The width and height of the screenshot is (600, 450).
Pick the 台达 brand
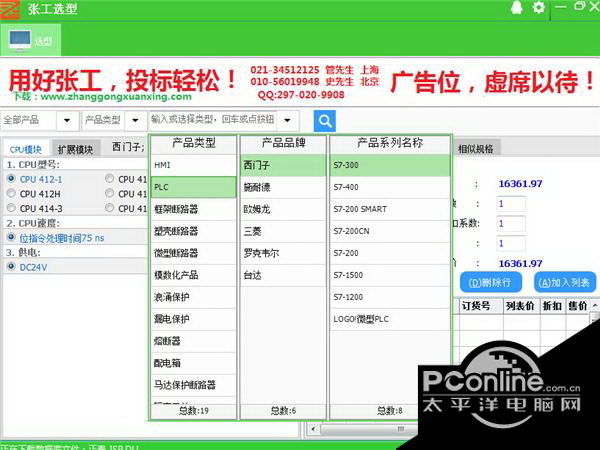(283, 275)
